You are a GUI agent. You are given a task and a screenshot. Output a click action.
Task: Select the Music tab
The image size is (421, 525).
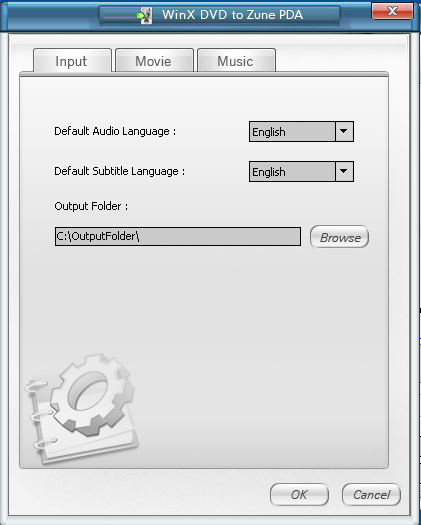(x=236, y=61)
